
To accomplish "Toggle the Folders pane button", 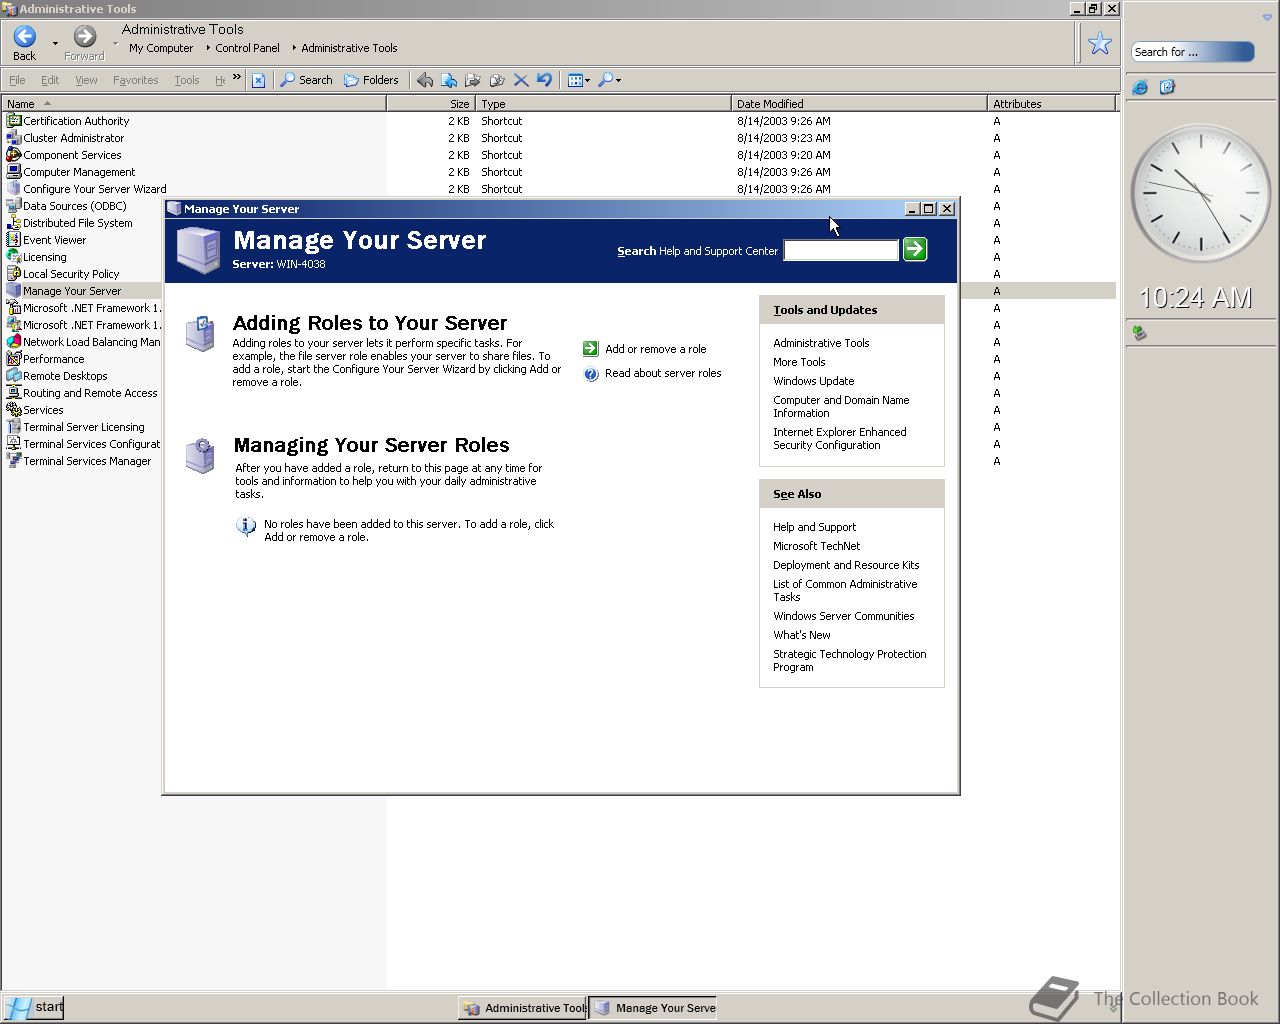I will (x=371, y=80).
